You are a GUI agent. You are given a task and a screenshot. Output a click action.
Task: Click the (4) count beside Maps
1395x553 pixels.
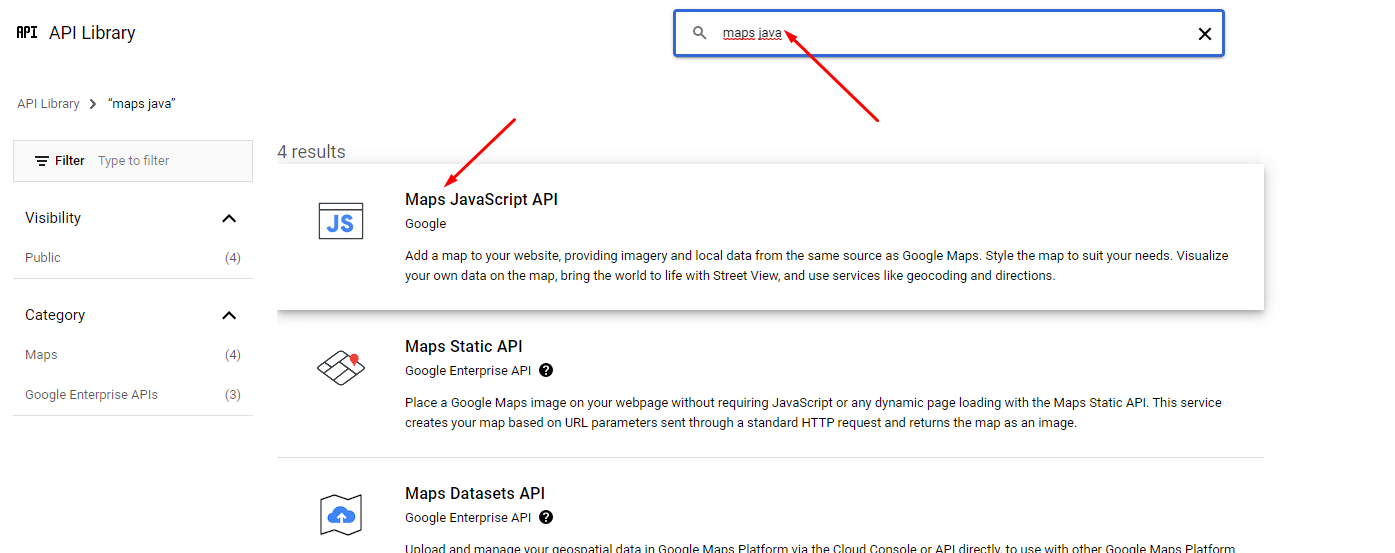[x=233, y=355]
